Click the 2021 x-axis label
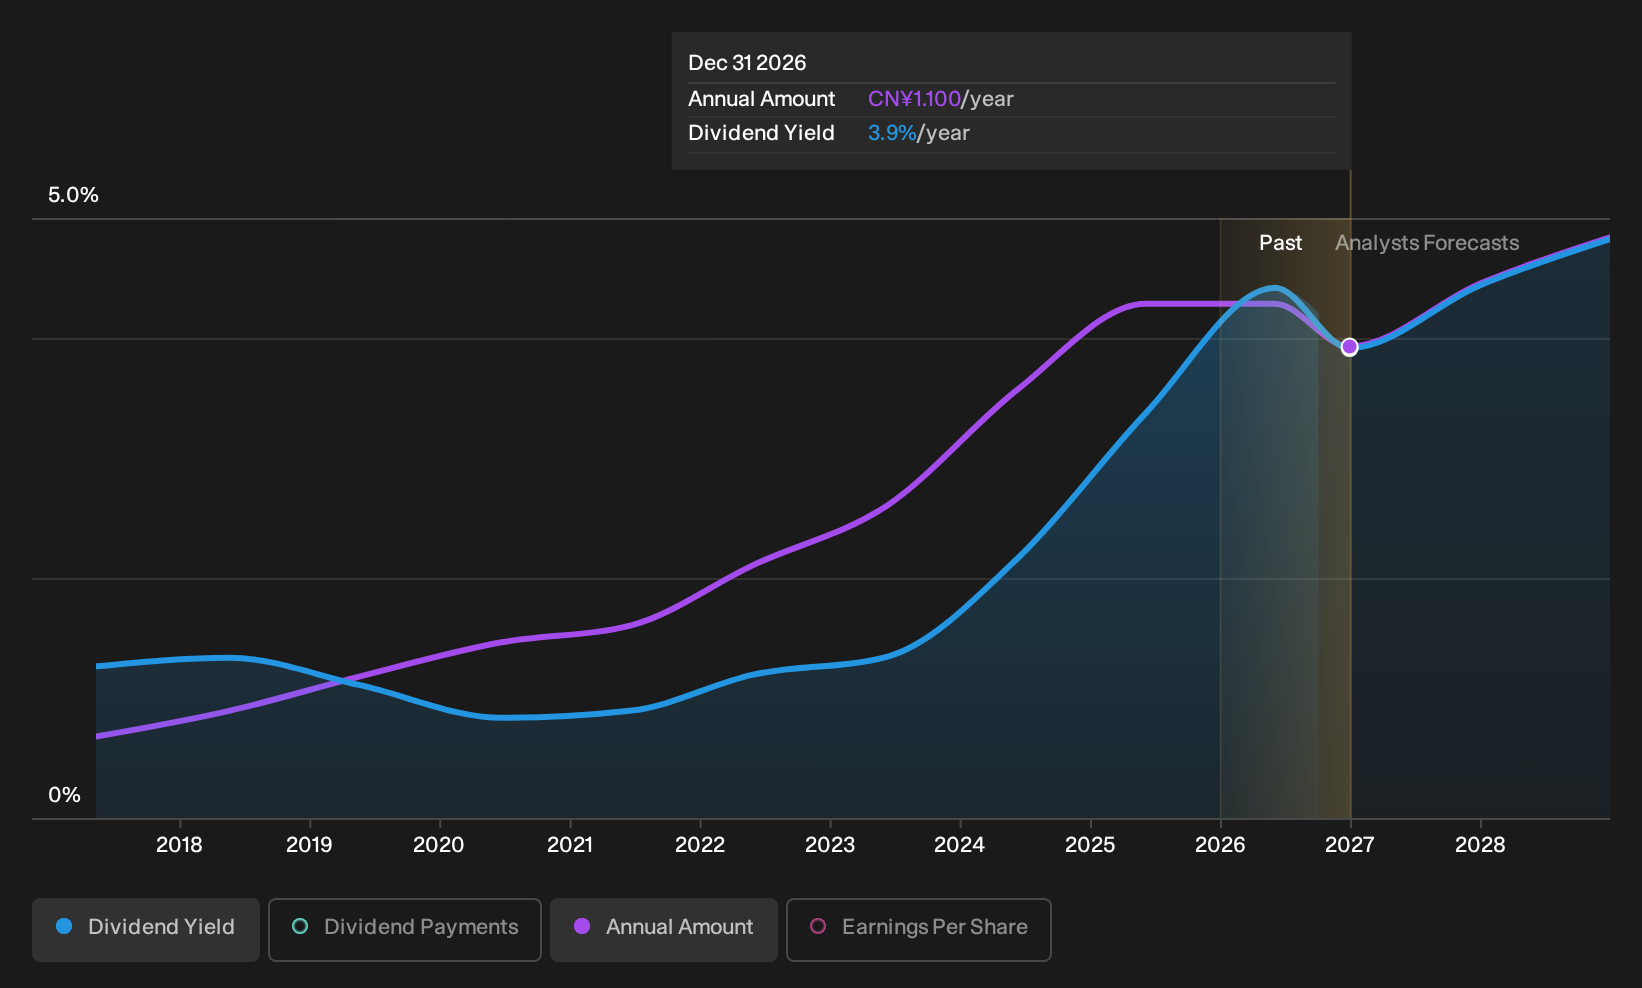The image size is (1642, 988). coord(570,845)
